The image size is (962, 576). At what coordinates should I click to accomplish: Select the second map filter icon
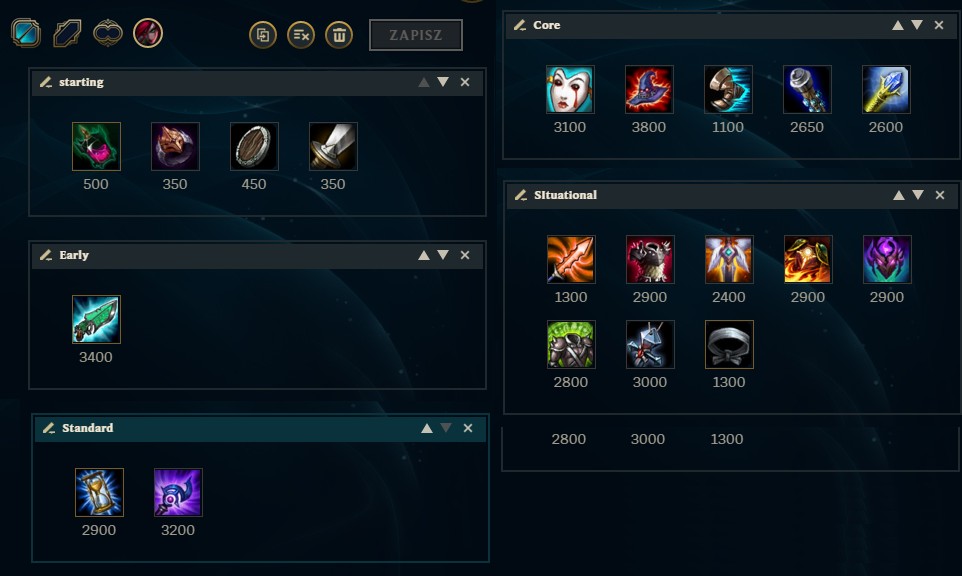(67, 33)
